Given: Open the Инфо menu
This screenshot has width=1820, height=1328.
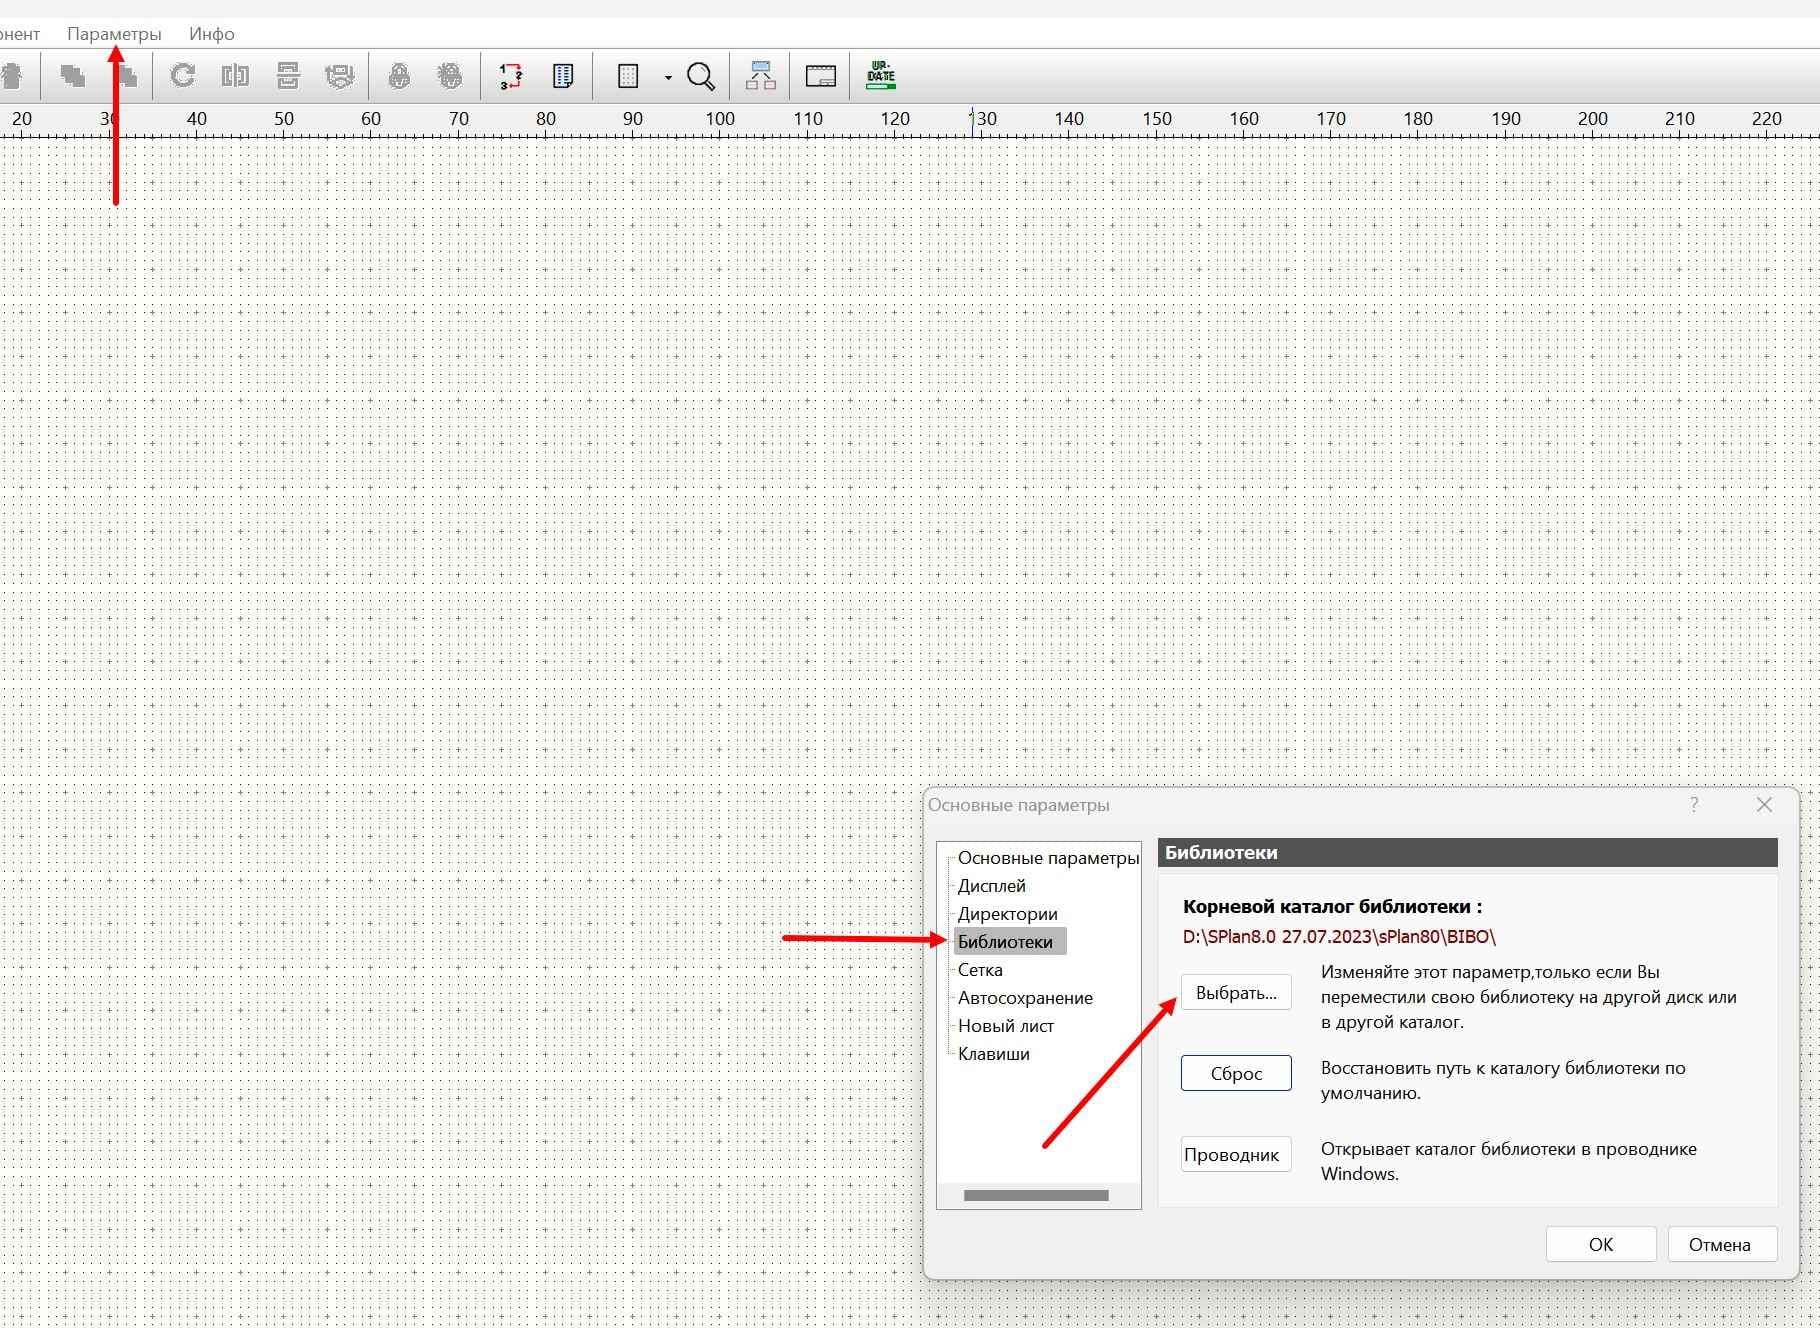Looking at the screenshot, I should coord(212,34).
